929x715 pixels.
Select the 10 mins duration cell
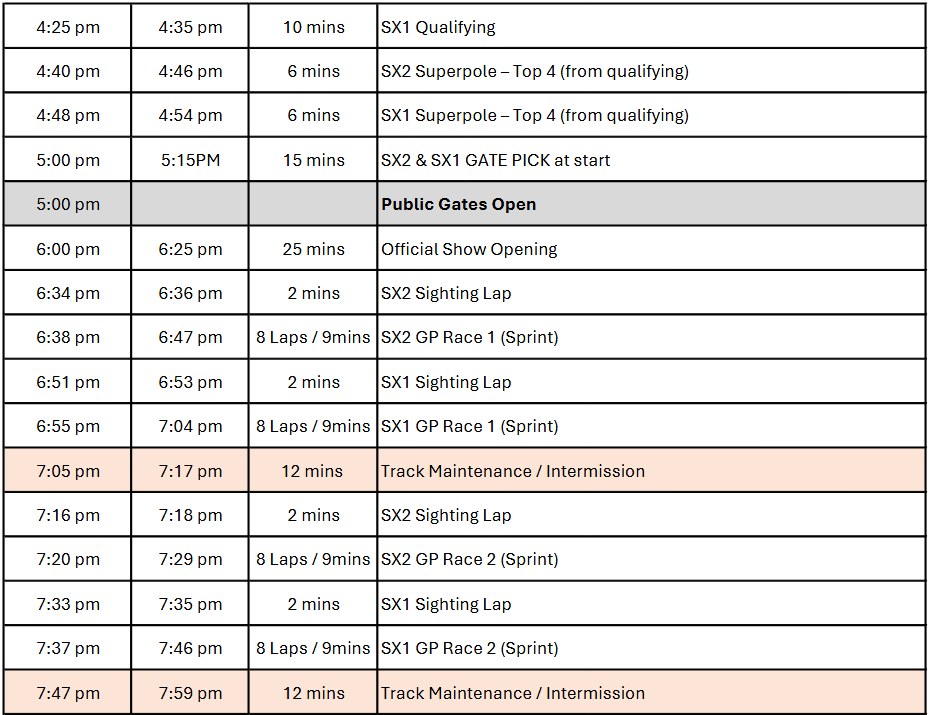tap(313, 27)
